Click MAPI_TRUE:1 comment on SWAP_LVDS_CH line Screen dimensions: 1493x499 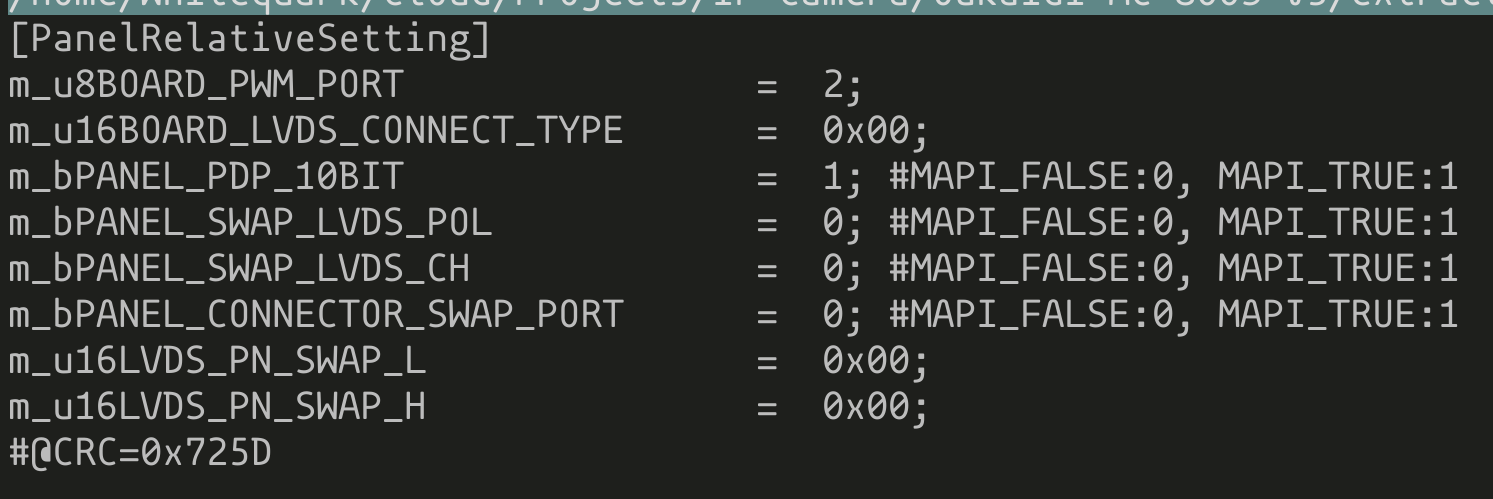tap(1338, 269)
